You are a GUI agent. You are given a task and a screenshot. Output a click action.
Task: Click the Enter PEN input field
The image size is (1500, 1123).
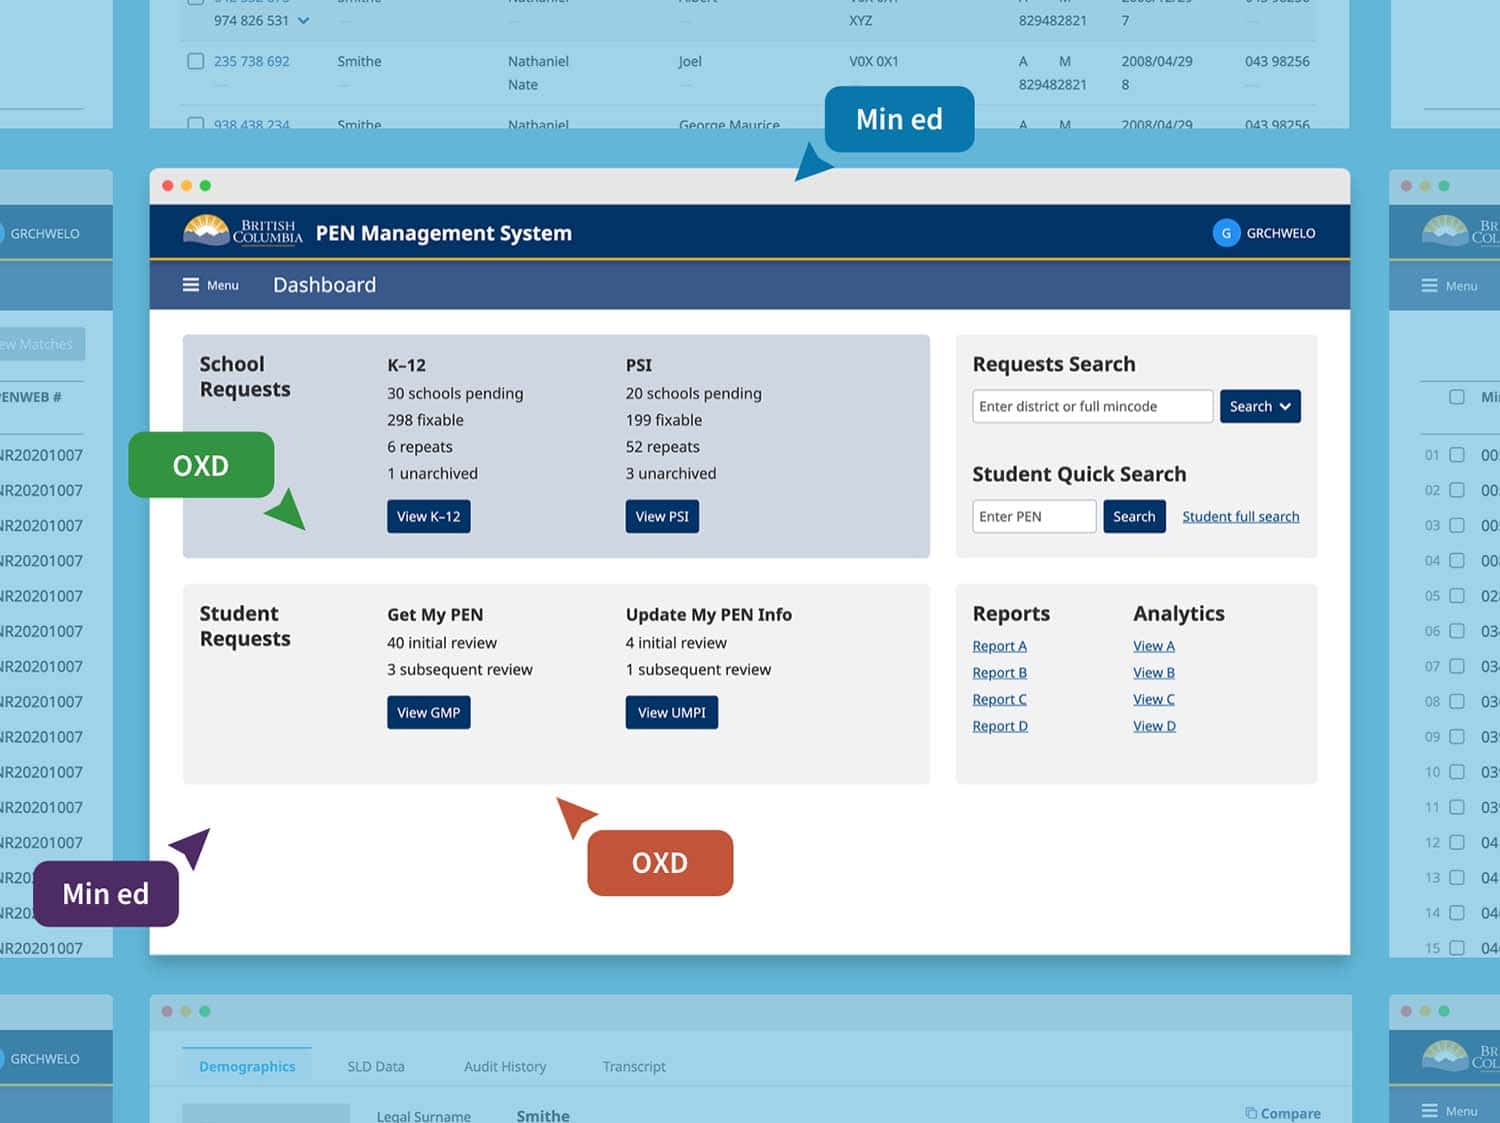[1033, 517]
